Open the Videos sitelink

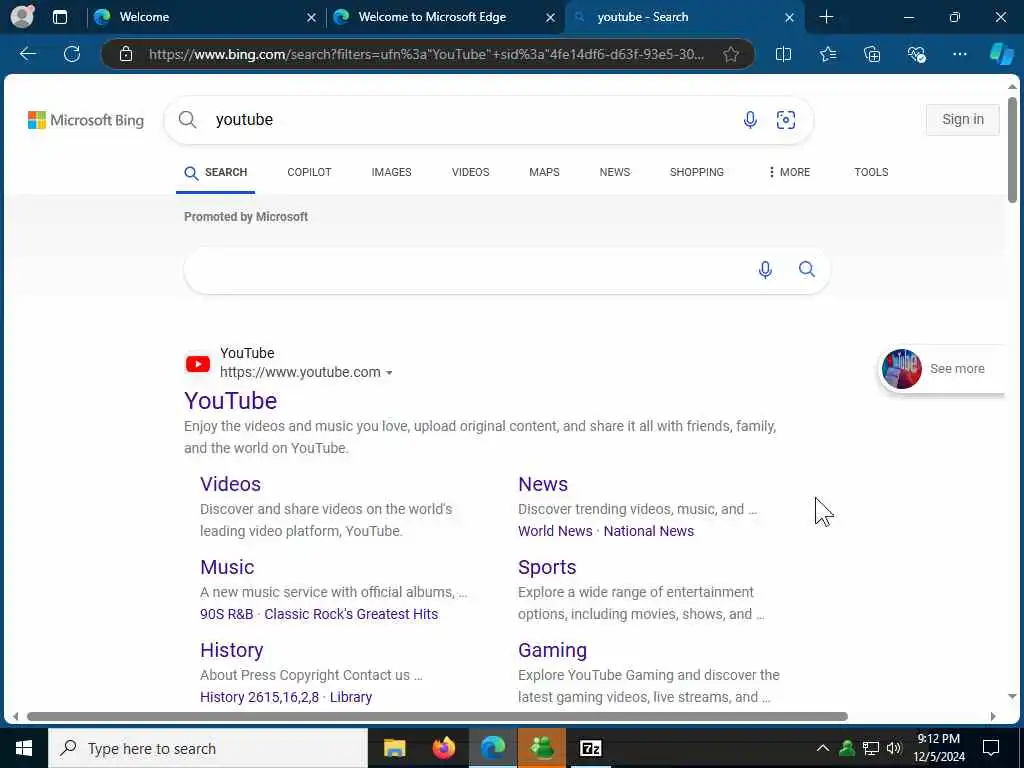[231, 484]
